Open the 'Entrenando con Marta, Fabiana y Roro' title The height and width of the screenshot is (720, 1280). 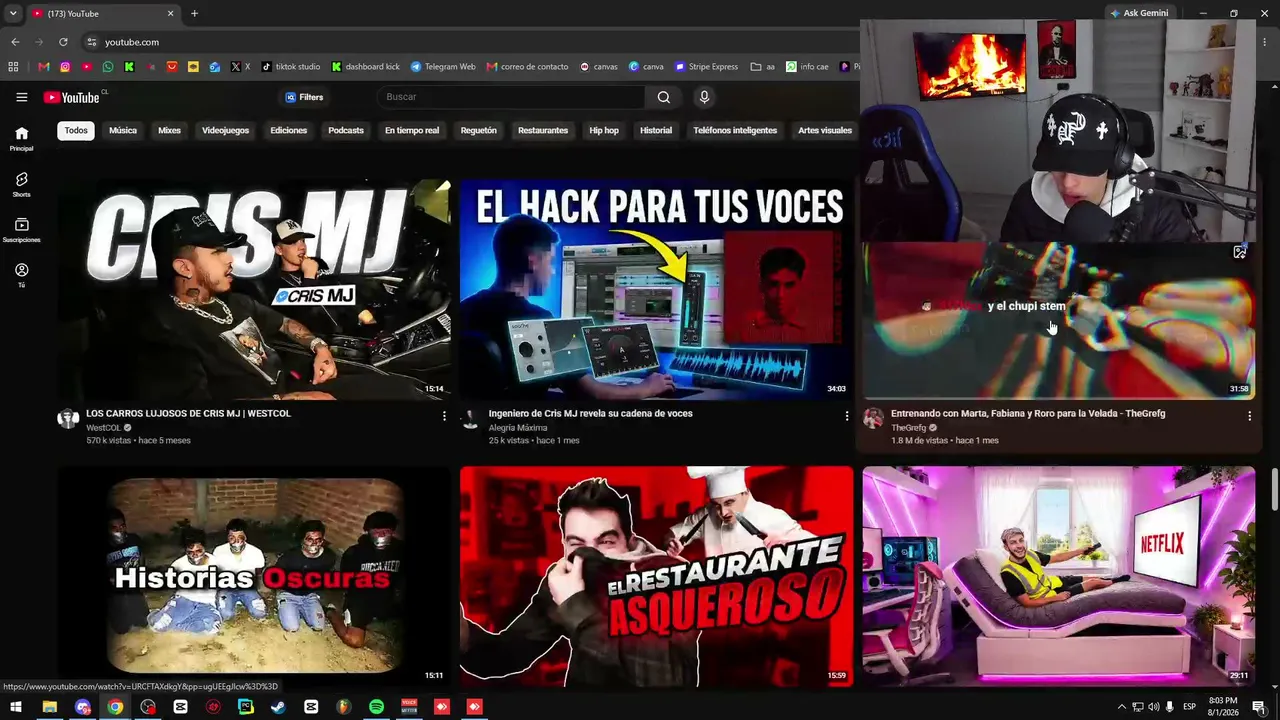pyautogui.click(x=1028, y=413)
